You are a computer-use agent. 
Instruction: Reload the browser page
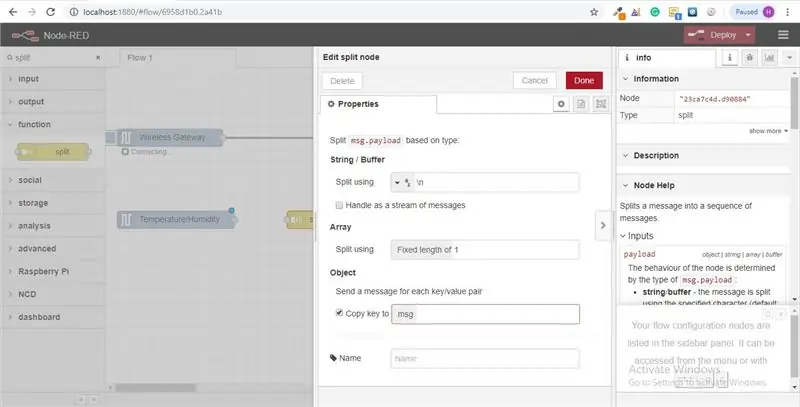[x=50, y=12]
